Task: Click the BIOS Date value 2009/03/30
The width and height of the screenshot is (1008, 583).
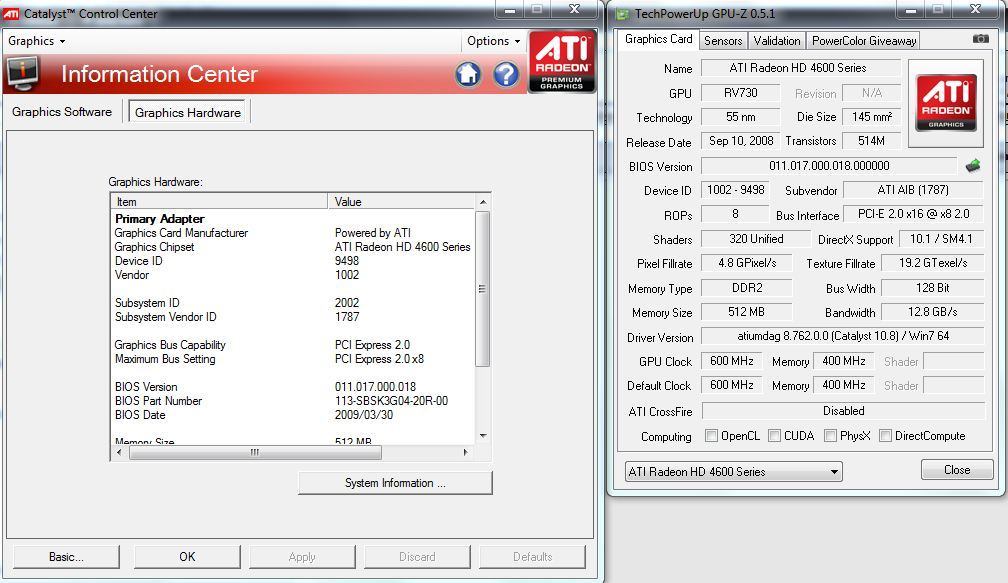Action: (363, 415)
